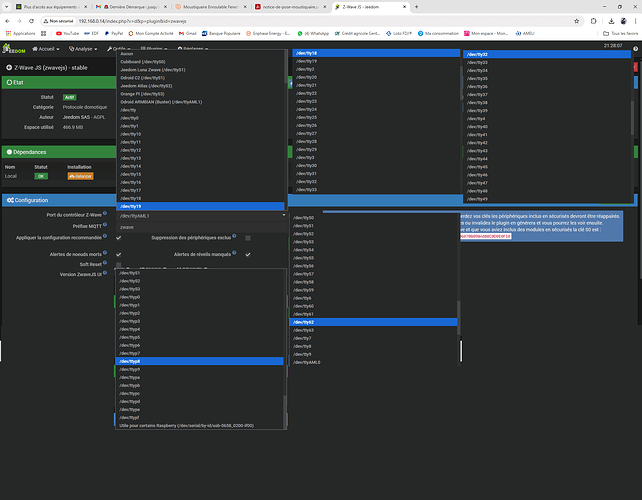Open a new browser tab
The width and height of the screenshot is (642, 500).
point(416,7)
